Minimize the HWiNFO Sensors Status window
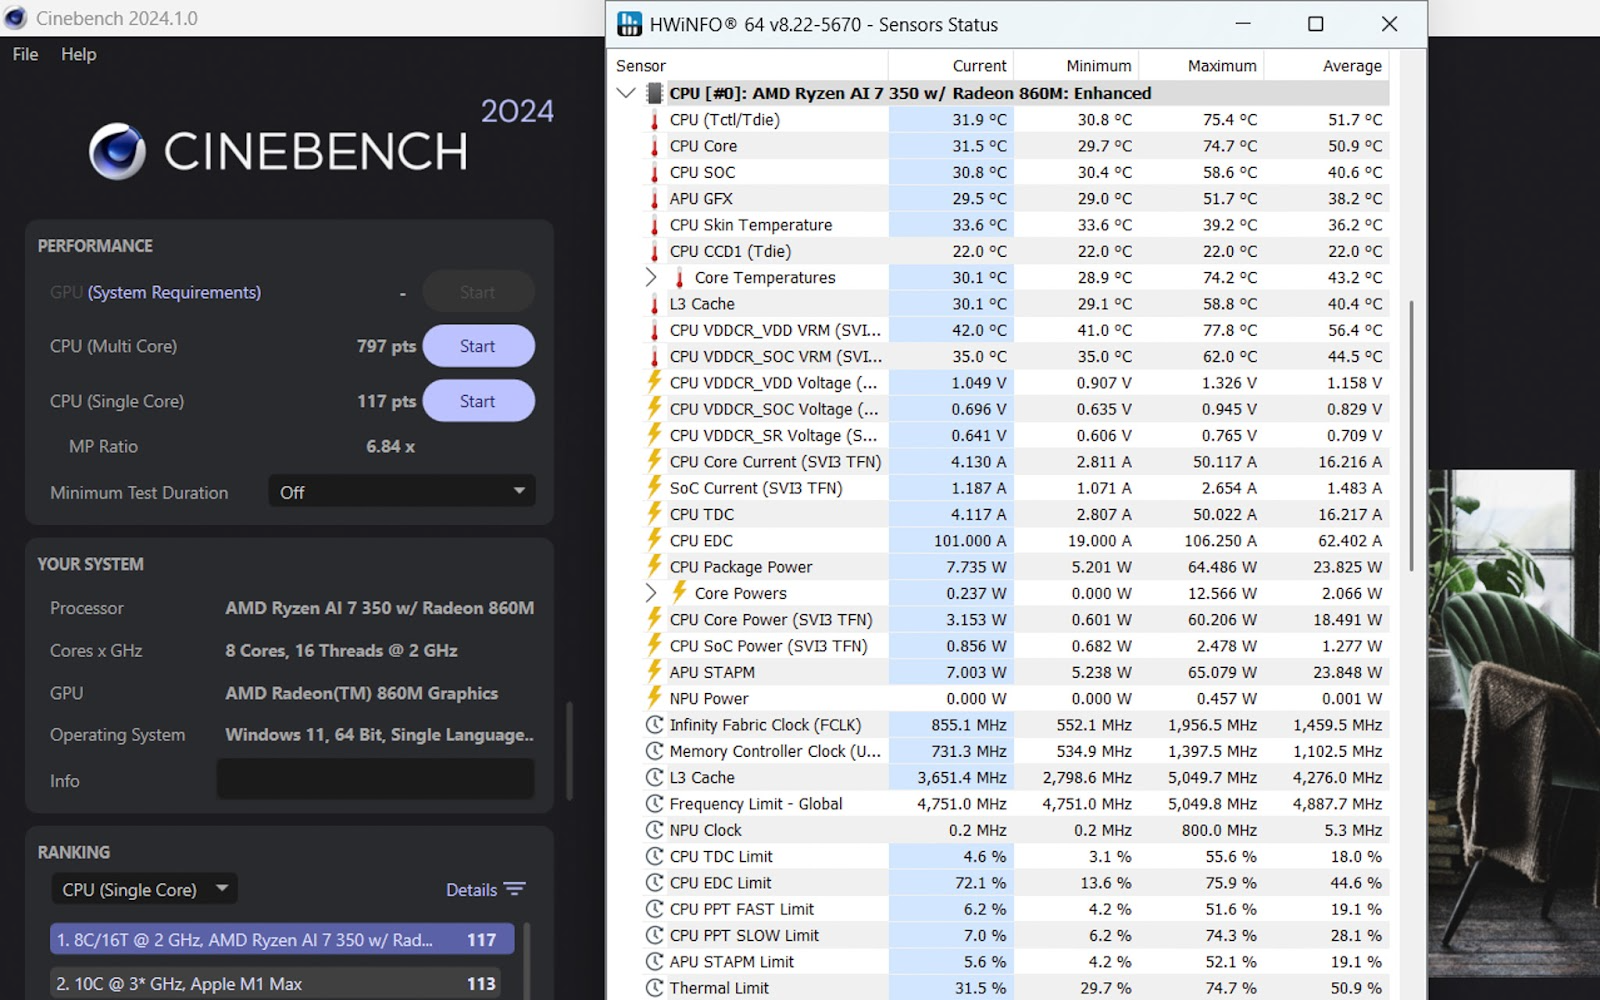The image size is (1600, 1000). (1243, 24)
